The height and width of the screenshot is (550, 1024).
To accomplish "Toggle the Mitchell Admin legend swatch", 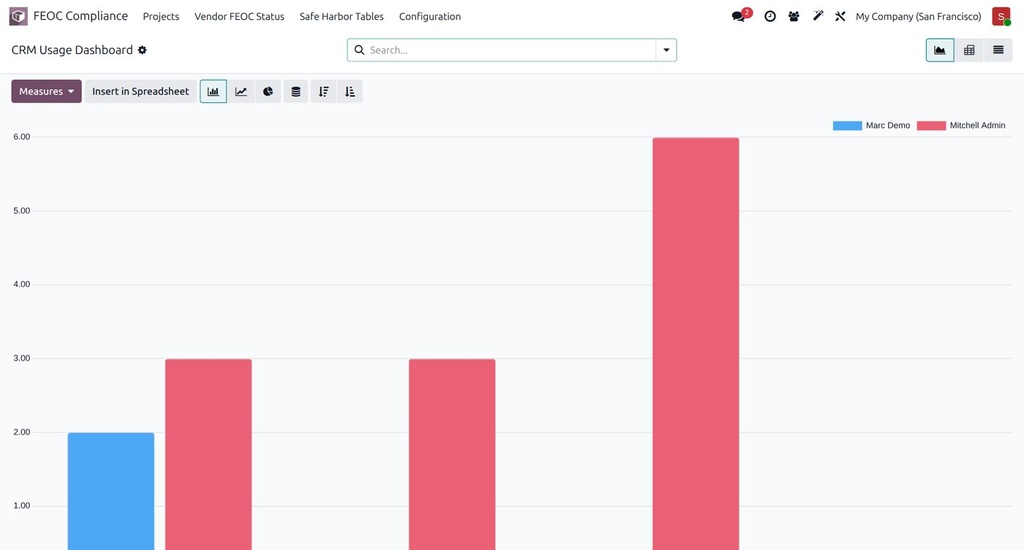I will [x=931, y=125].
